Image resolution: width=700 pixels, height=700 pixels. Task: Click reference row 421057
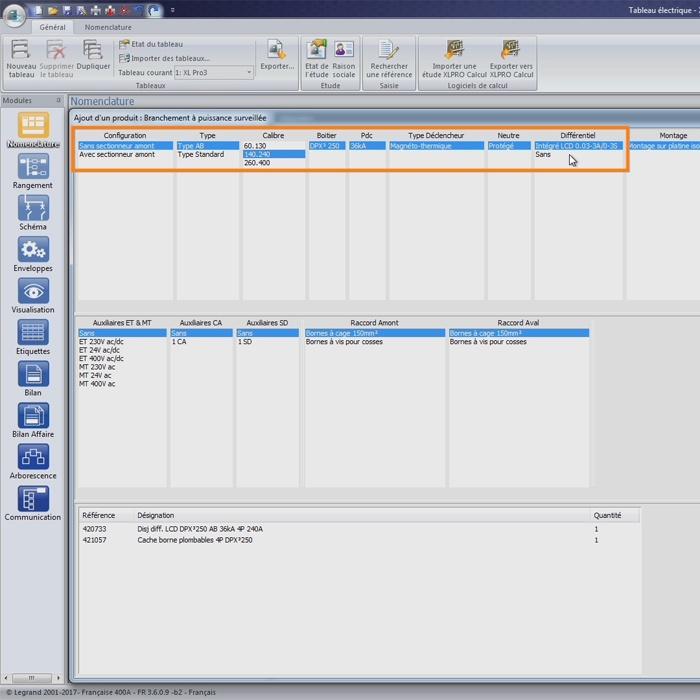click(360, 540)
